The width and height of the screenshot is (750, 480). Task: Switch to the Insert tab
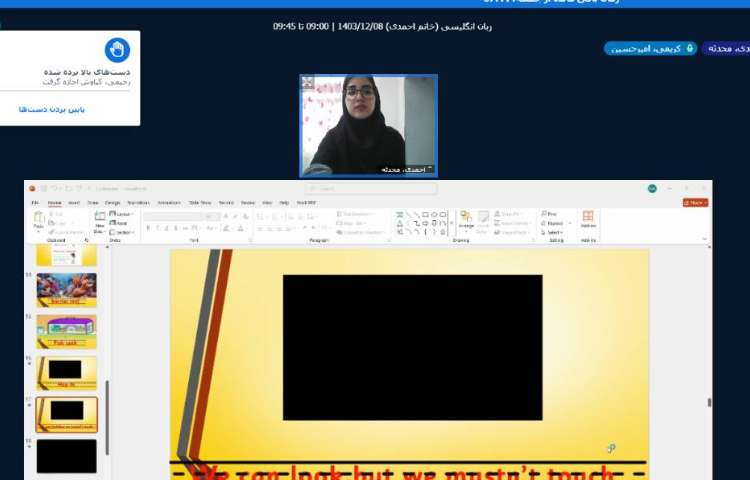(x=74, y=203)
